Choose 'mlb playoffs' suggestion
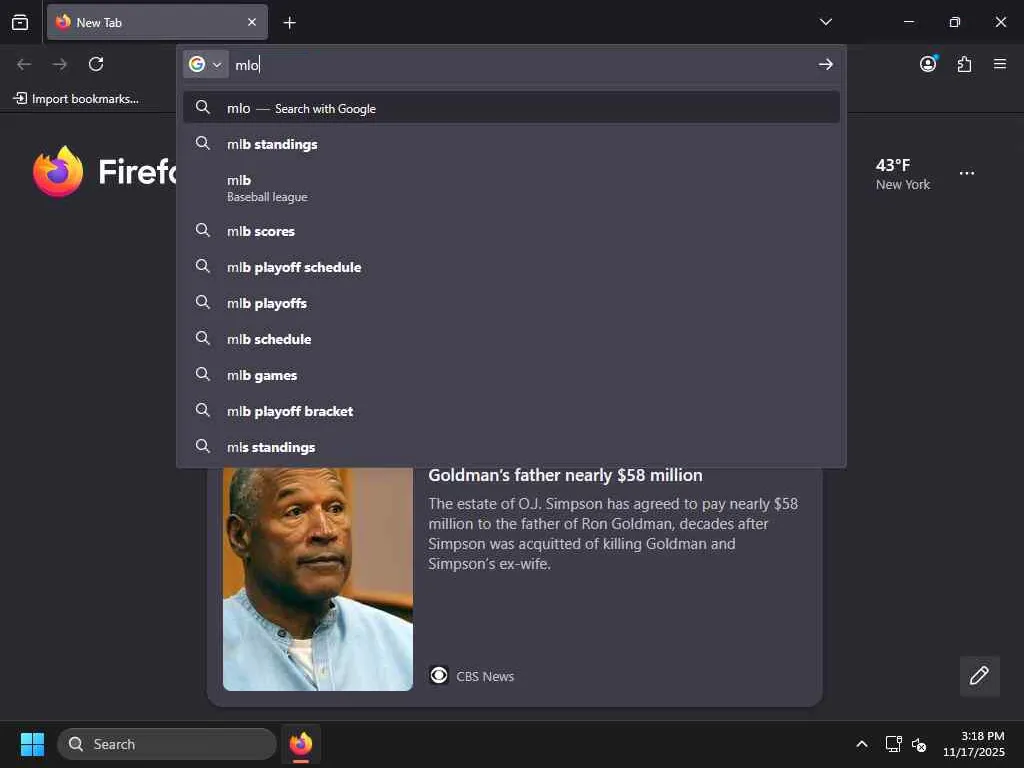This screenshot has width=1024, height=768. [x=511, y=302]
